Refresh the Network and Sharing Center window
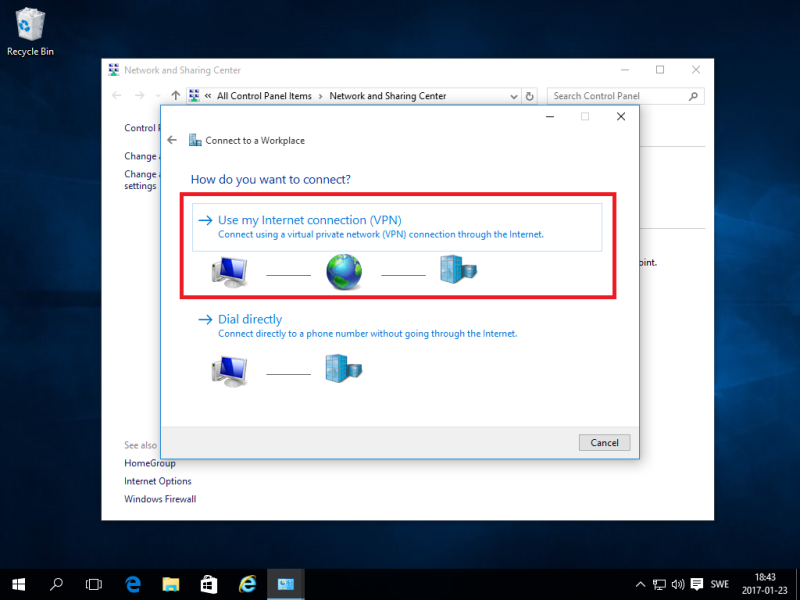Screen dimensions: 800x600 (x=530, y=96)
